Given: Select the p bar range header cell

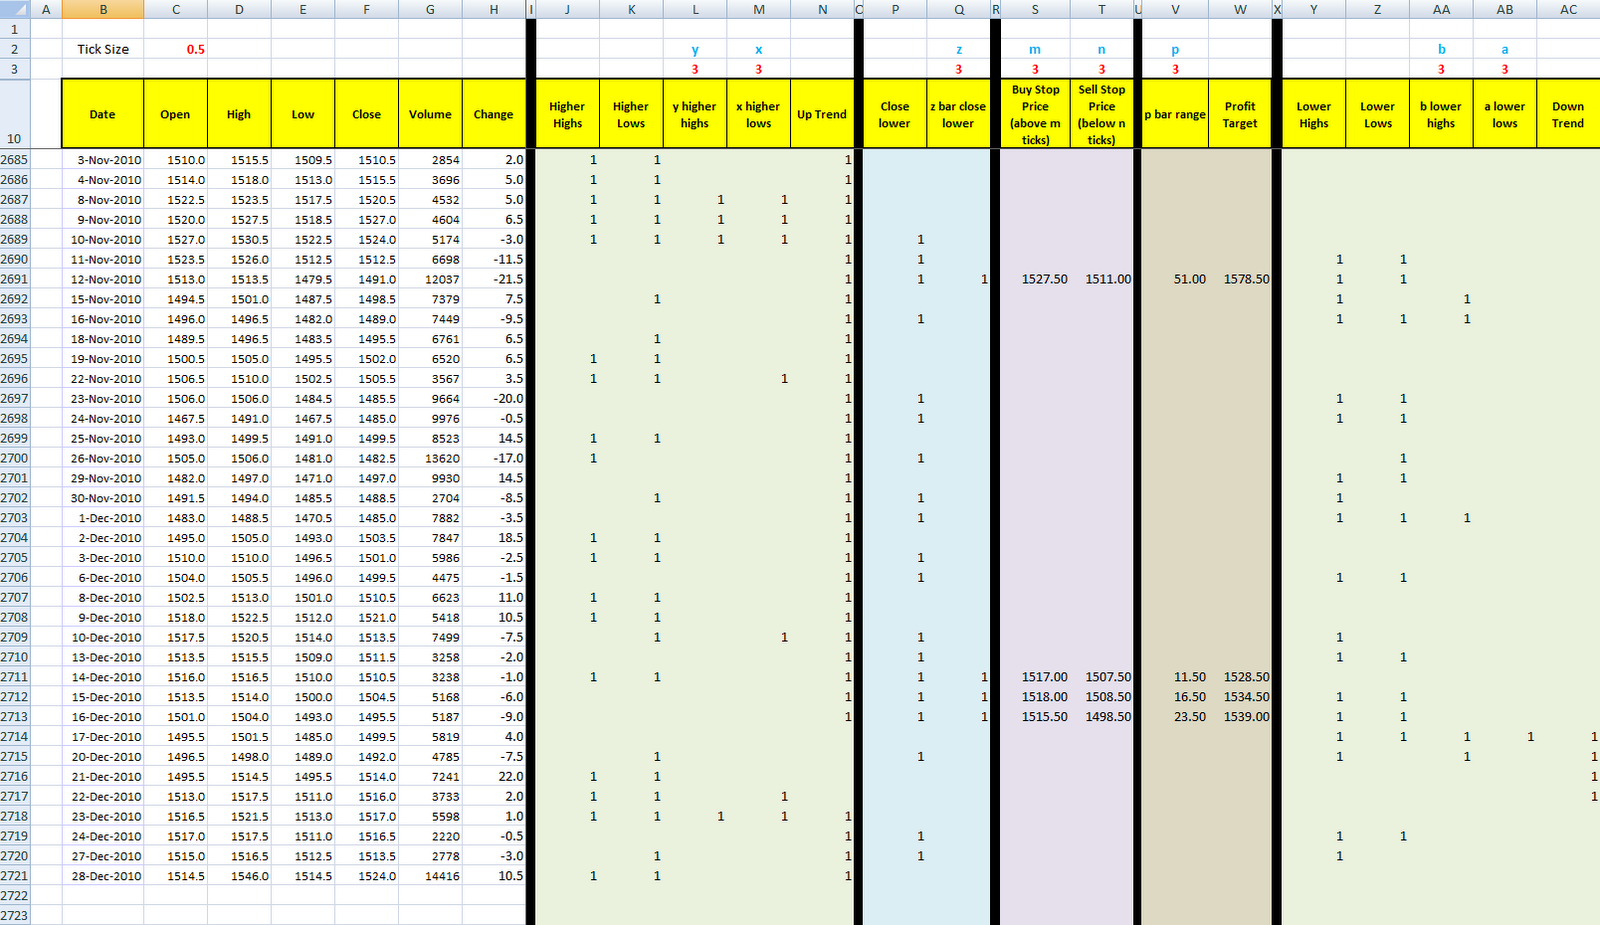Looking at the screenshot, I should tap(1174, 113).
